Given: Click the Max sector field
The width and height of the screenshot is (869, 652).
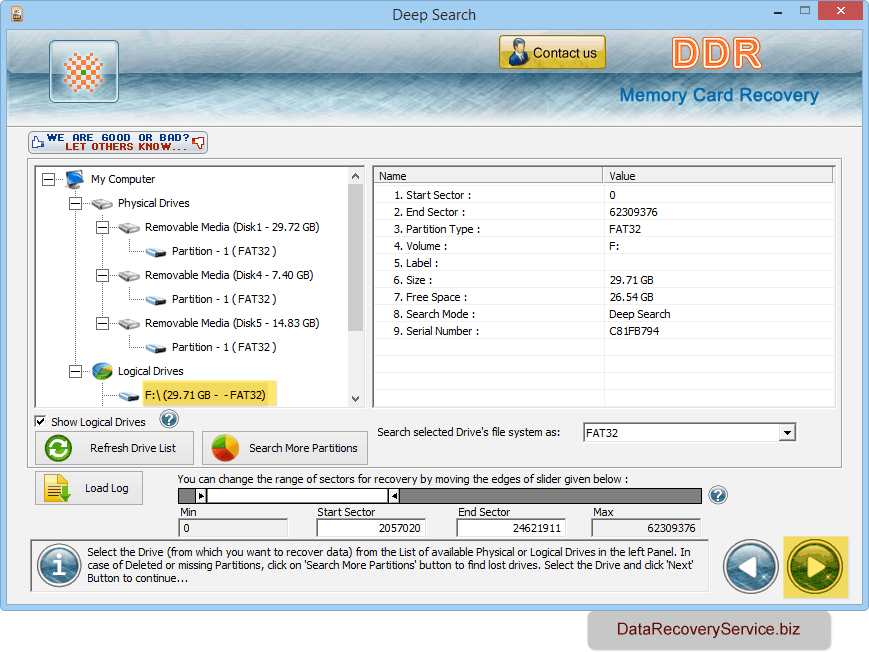Looking at the screenshot, I should click(x=646, y=528).
